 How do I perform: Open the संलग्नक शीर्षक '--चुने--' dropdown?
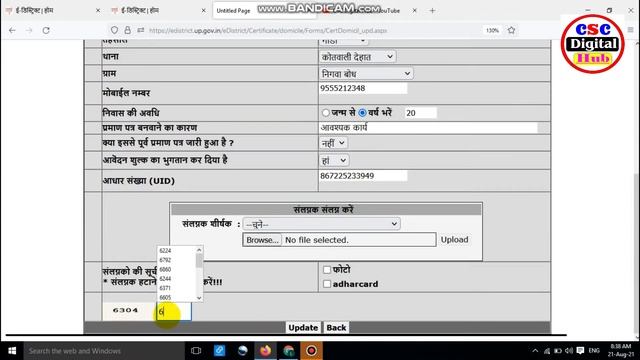(322, 224)
